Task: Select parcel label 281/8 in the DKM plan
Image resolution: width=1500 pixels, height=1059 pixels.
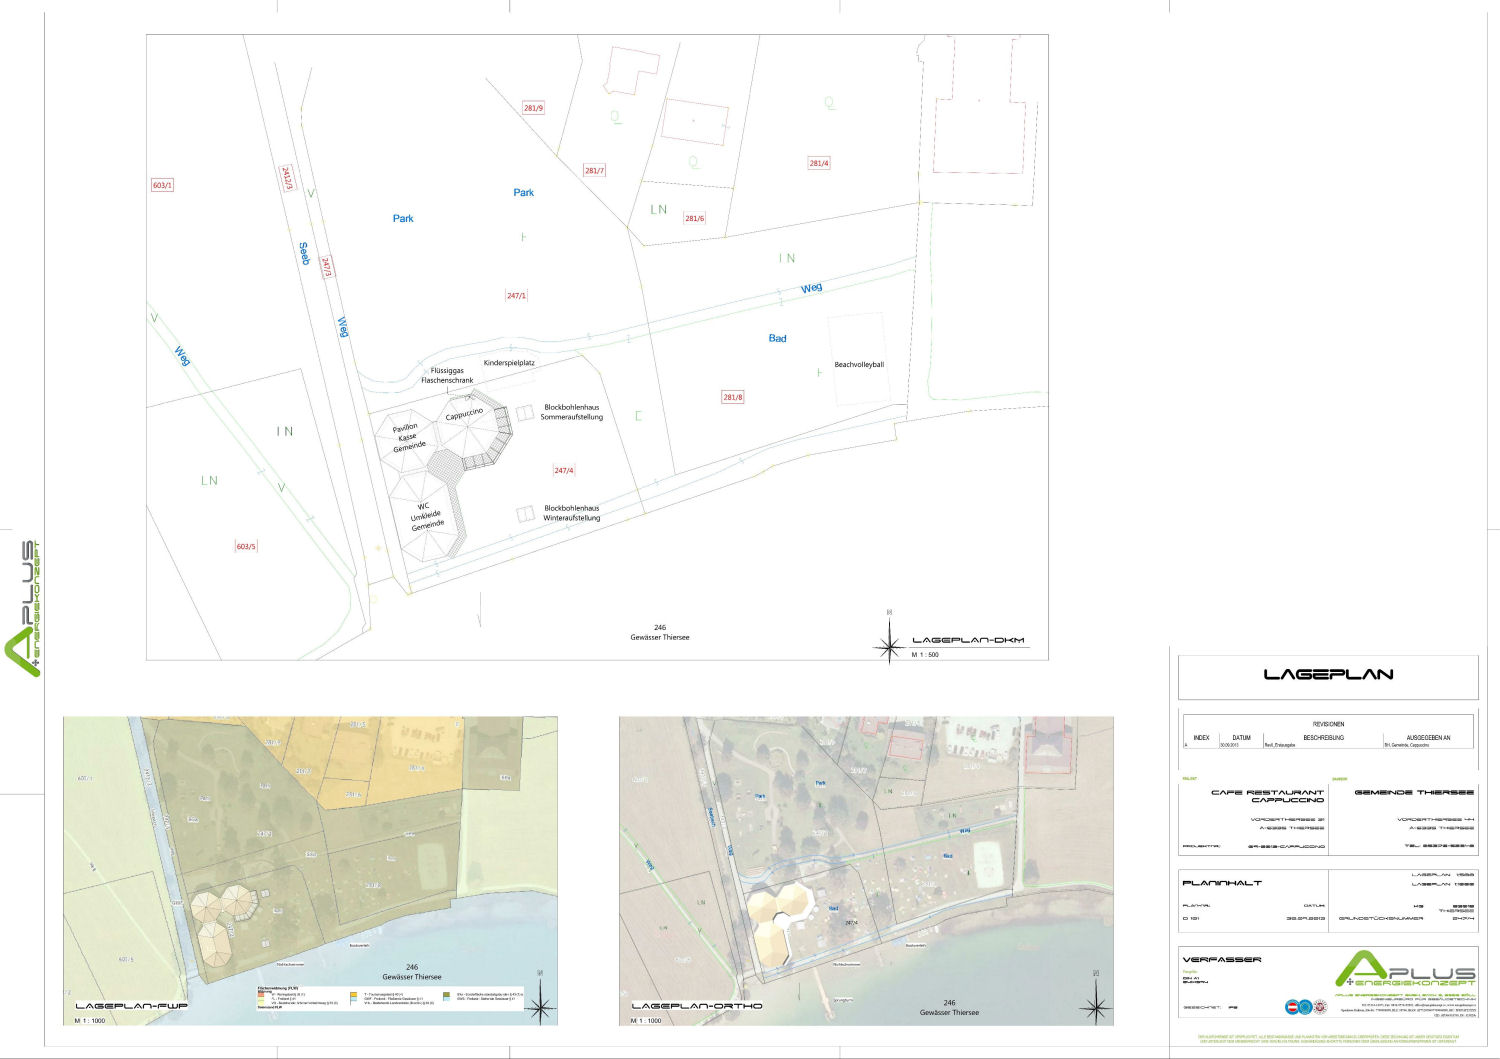Action: [733, 397]
